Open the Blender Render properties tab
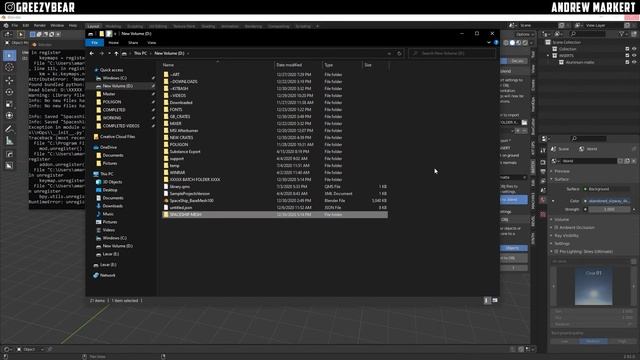The image size is (640, 360). click(543, 162)
